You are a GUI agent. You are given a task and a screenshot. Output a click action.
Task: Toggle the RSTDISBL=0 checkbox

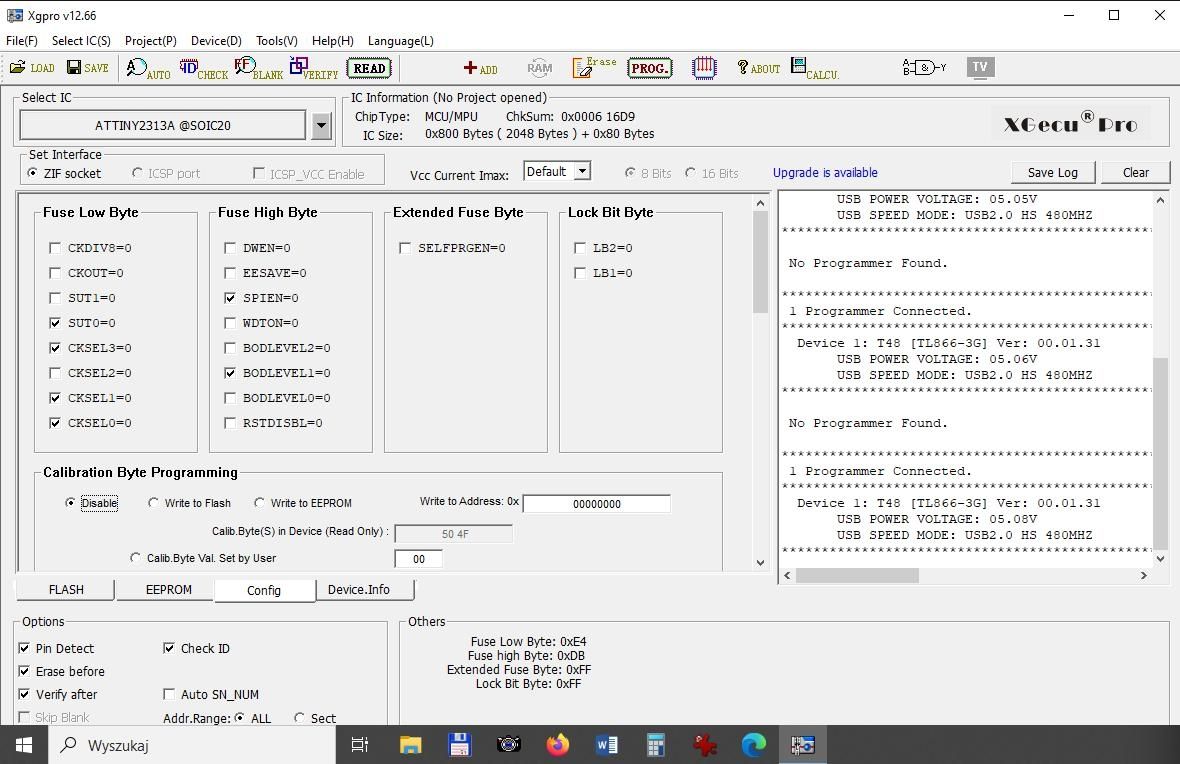point(230,423)
